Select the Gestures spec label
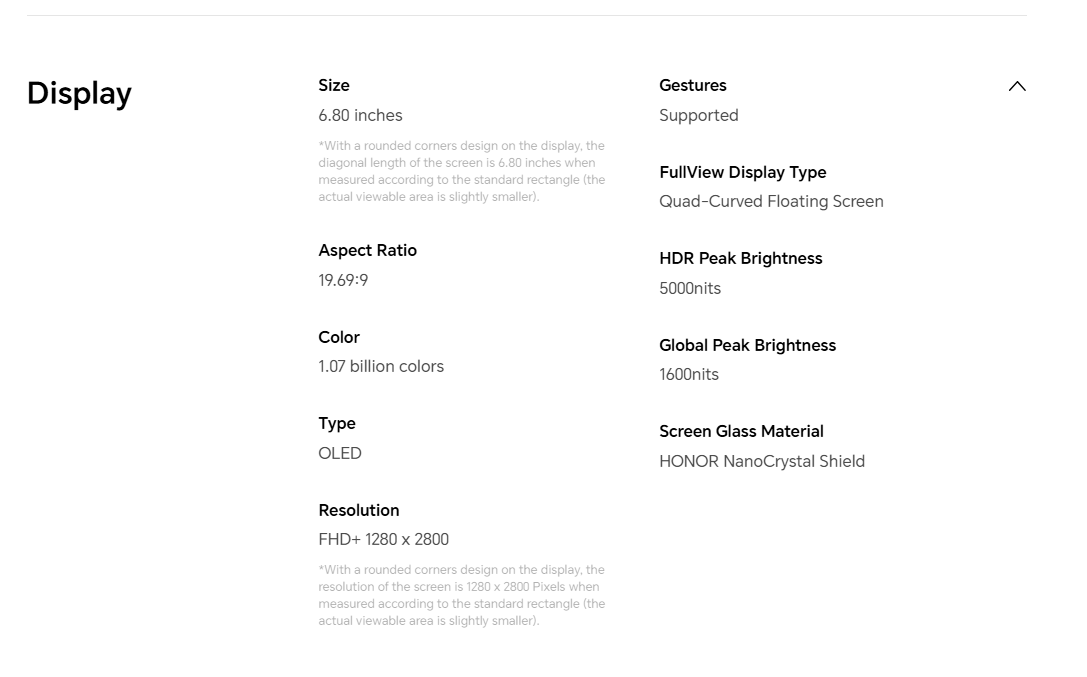 693,85
